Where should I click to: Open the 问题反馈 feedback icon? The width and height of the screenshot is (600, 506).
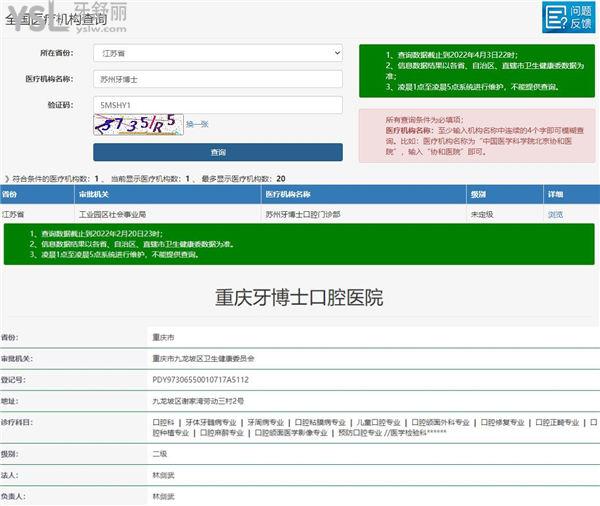(568, 18)
